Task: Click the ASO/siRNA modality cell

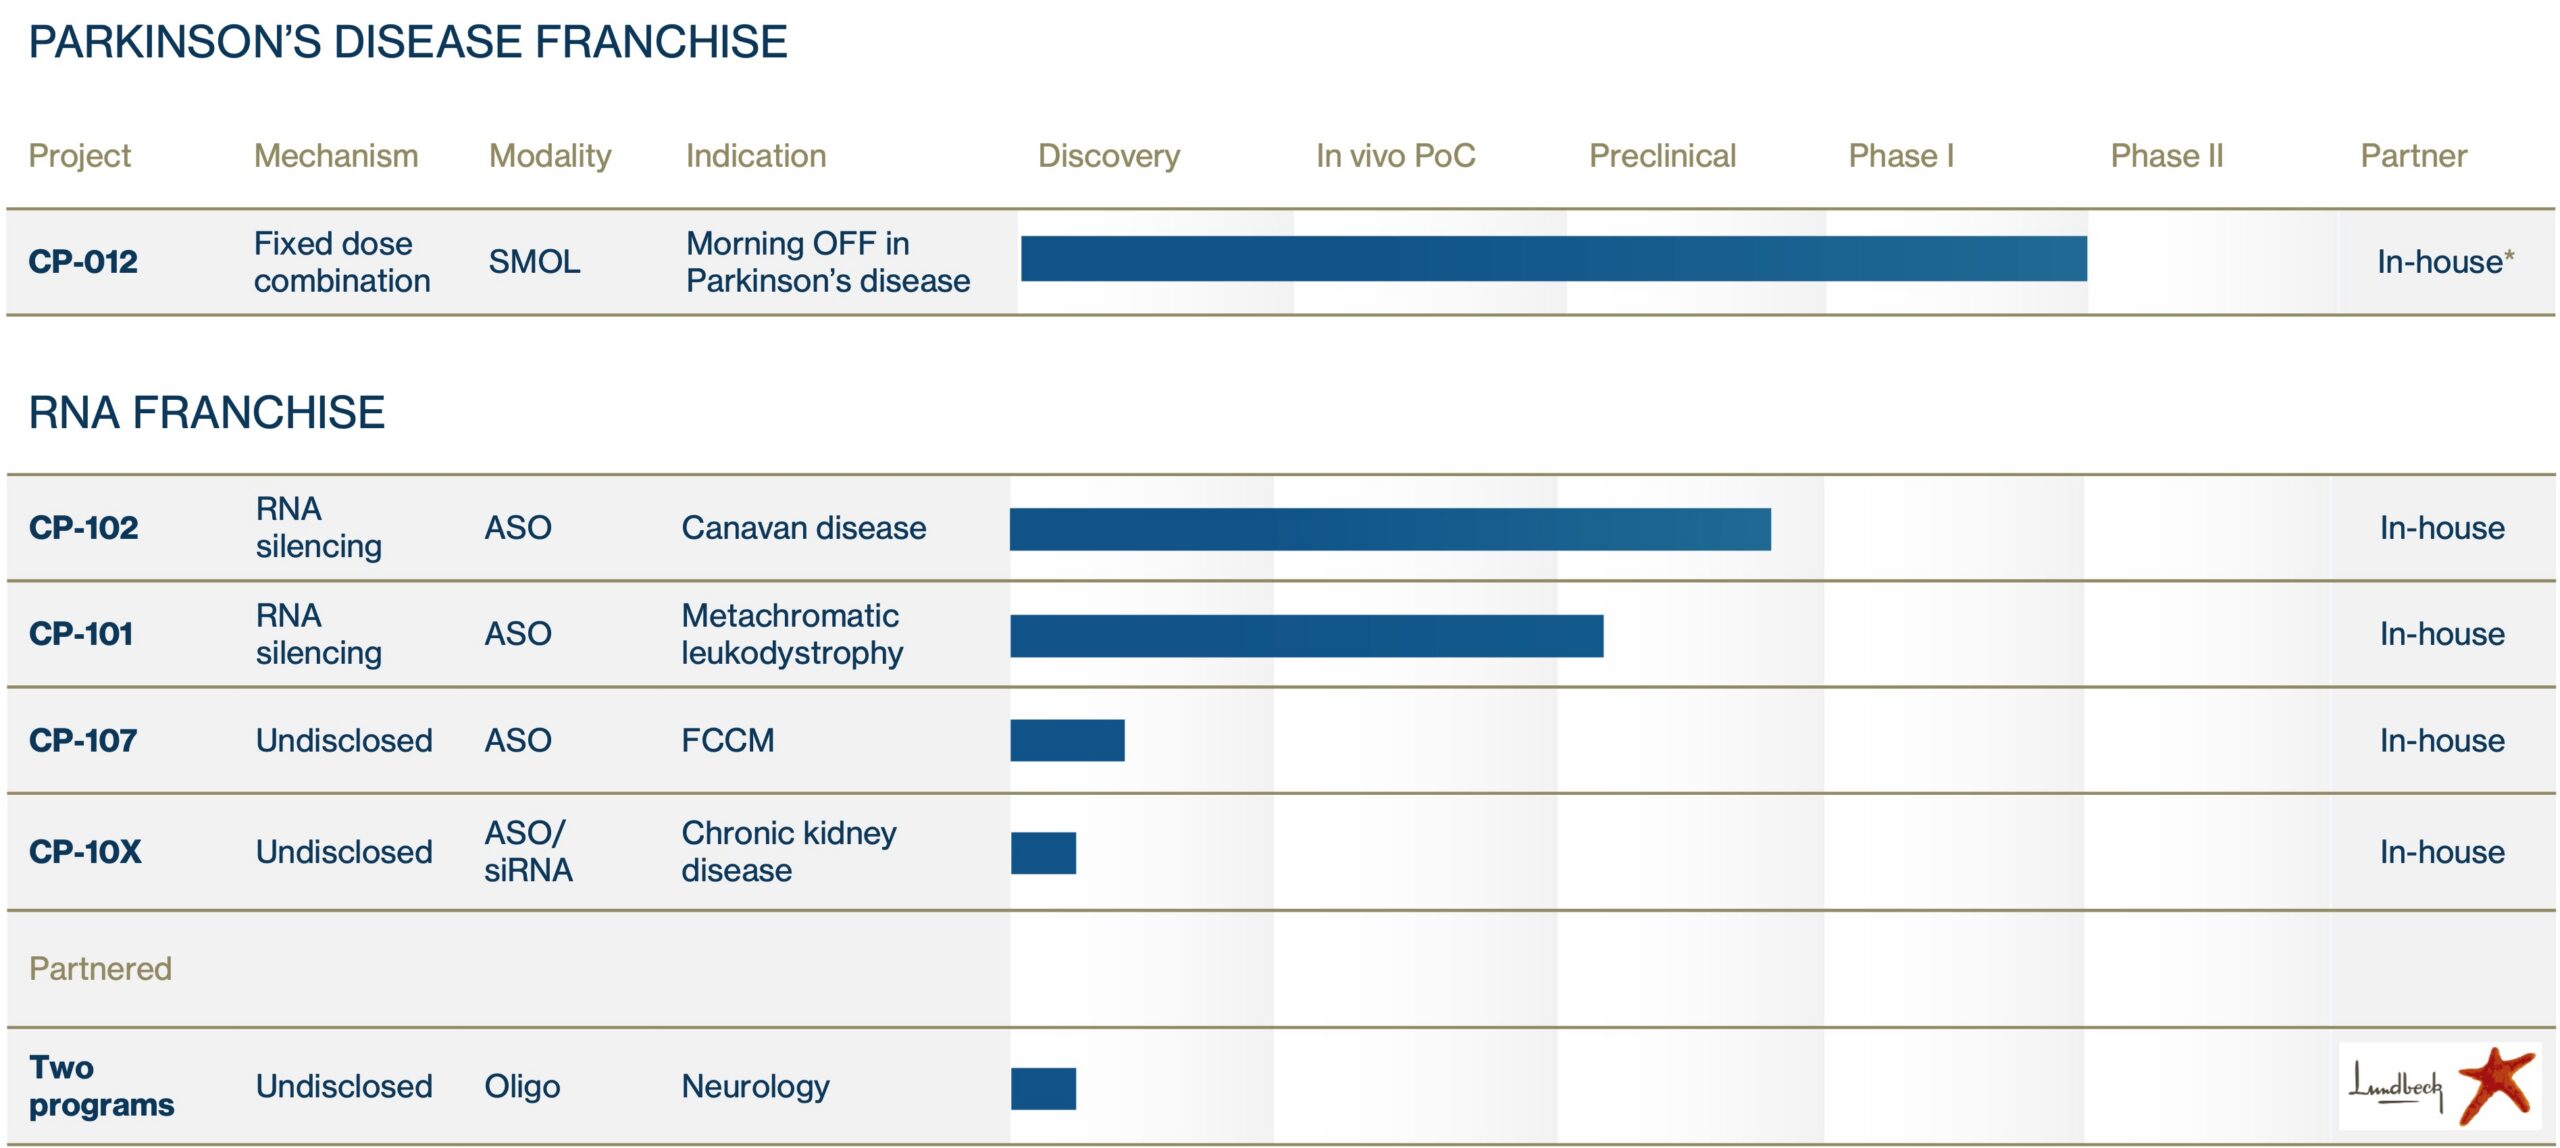Action: point(527,851)
